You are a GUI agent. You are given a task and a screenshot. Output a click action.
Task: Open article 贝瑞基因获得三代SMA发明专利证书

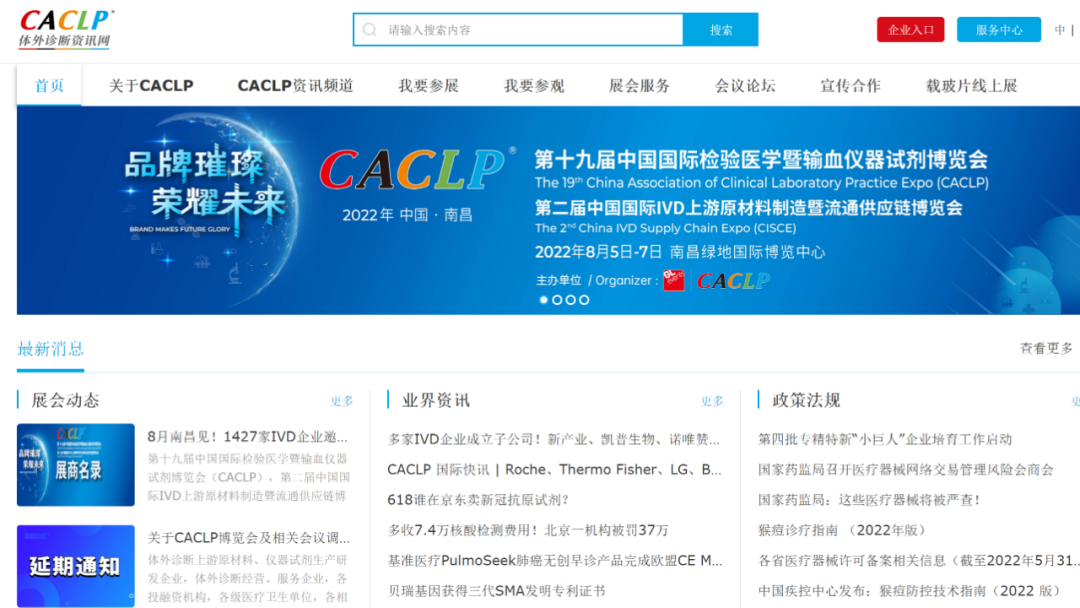(497, 591)
